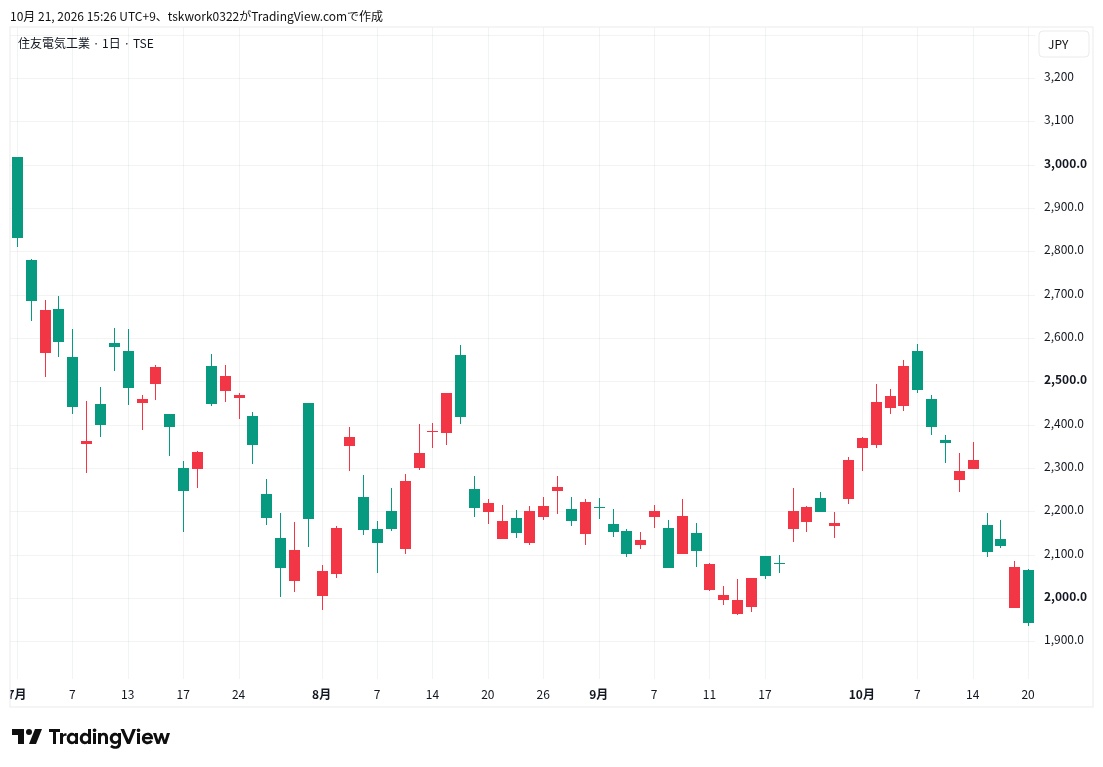
Task: Click the 3,000.0 price axis label
Action: point(1065,164)
